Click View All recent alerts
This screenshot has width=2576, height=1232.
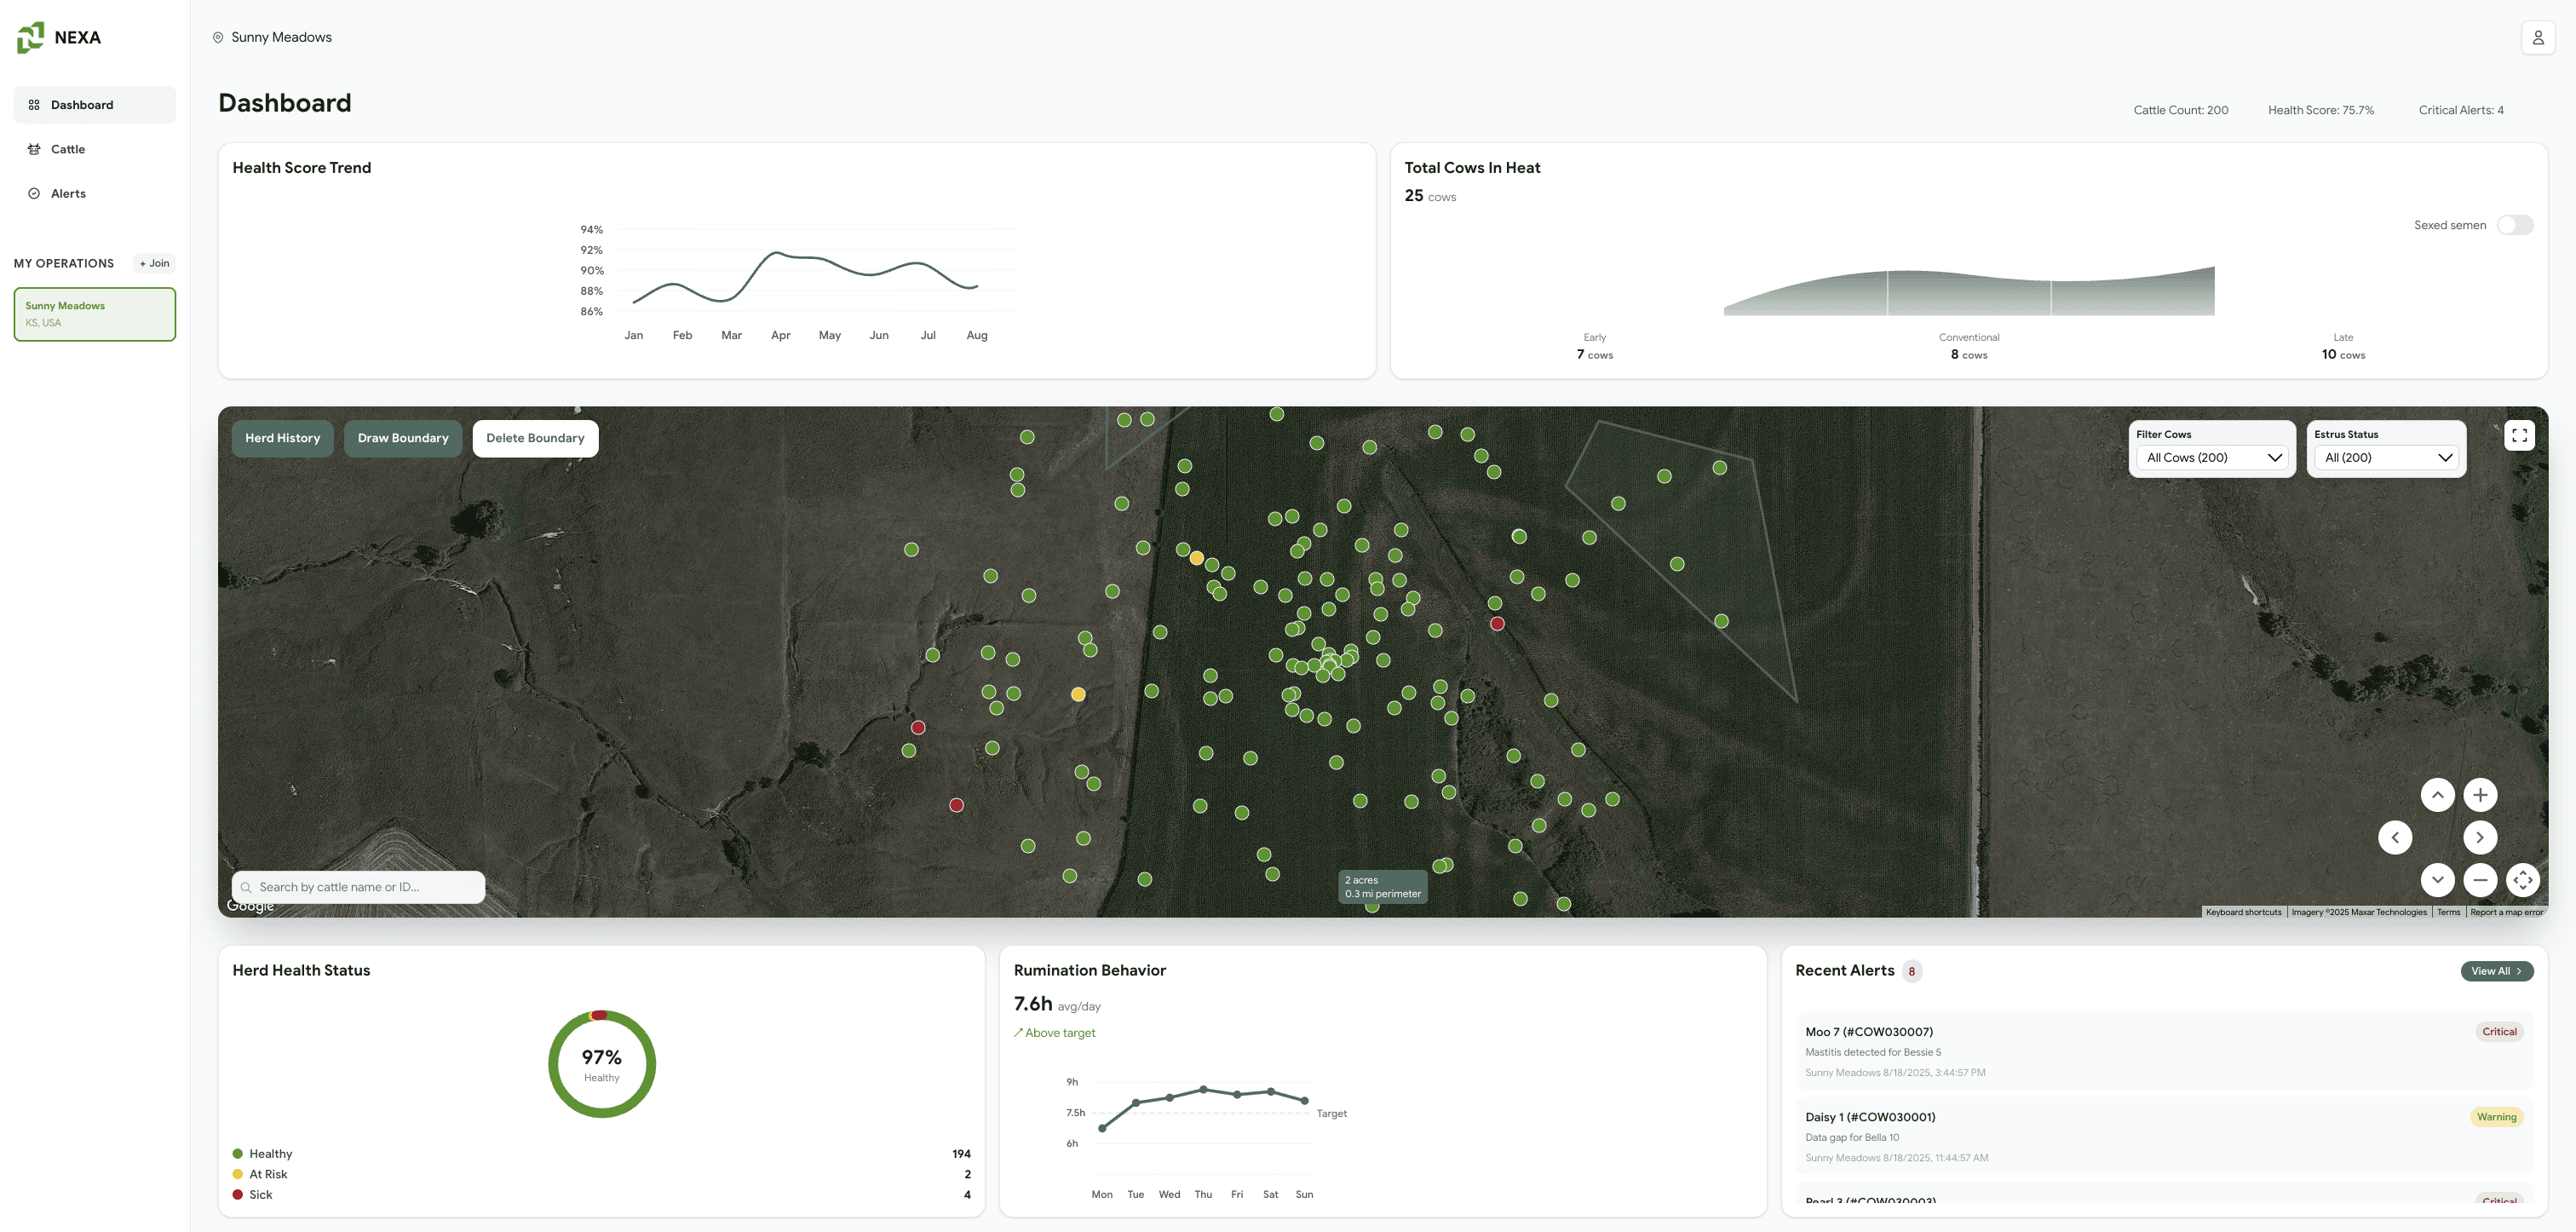coord(2495,971)
